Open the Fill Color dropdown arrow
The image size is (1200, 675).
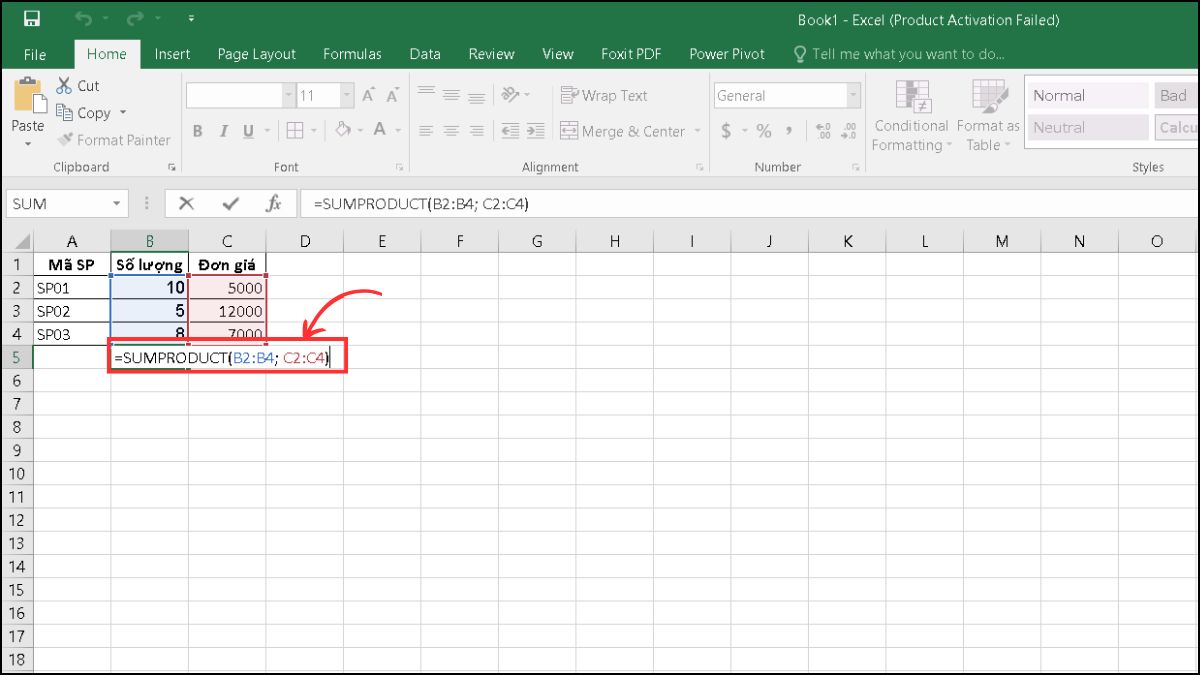pyautogui.click(x=358, y=131)
